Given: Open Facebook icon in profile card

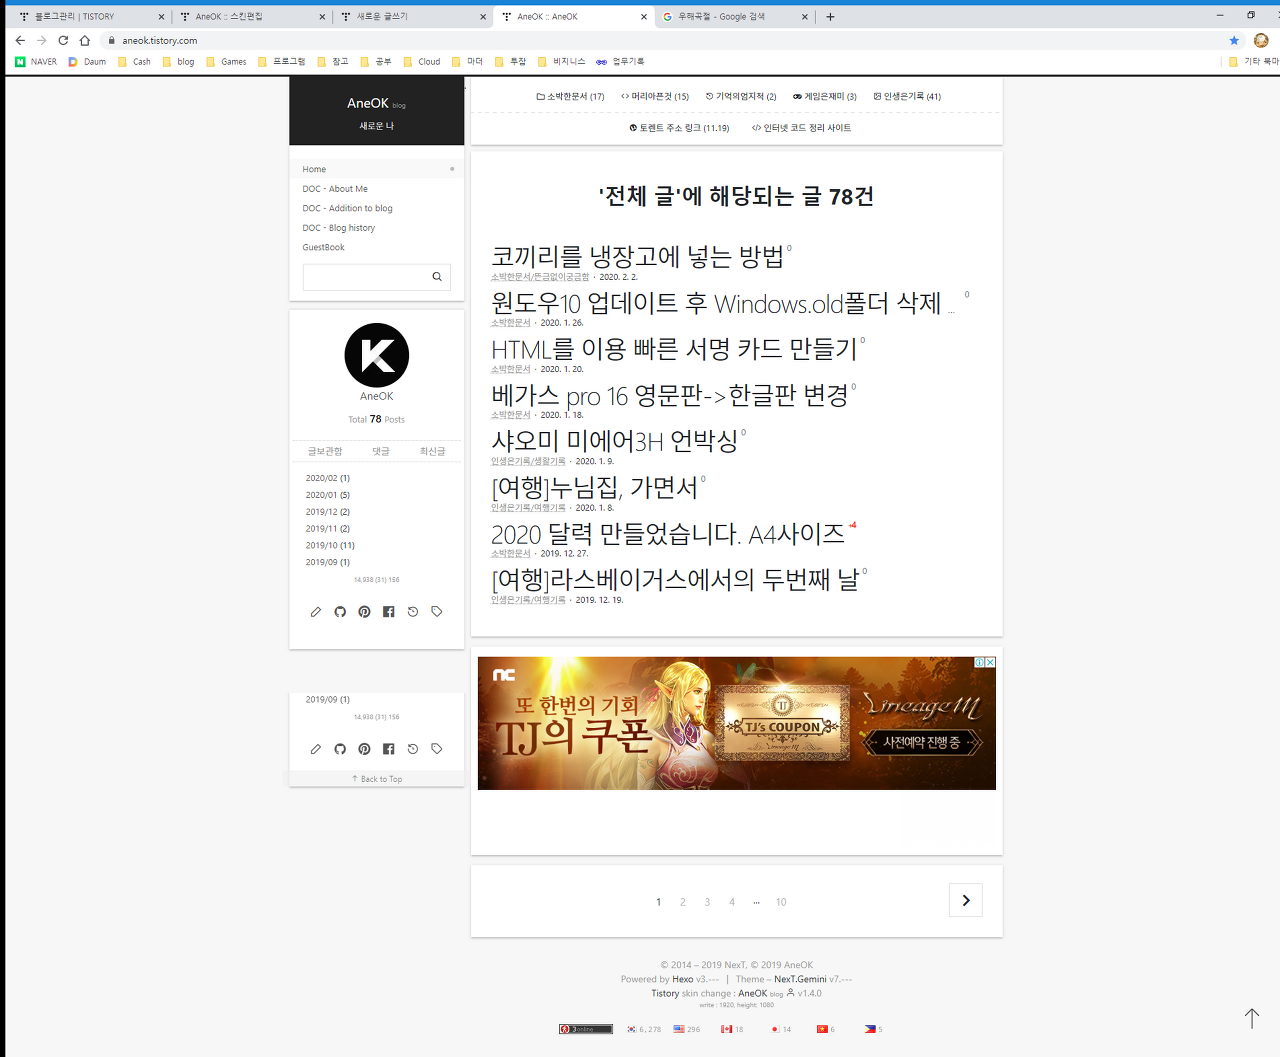Looking at the screenshot, I should [x=389, y=612].
